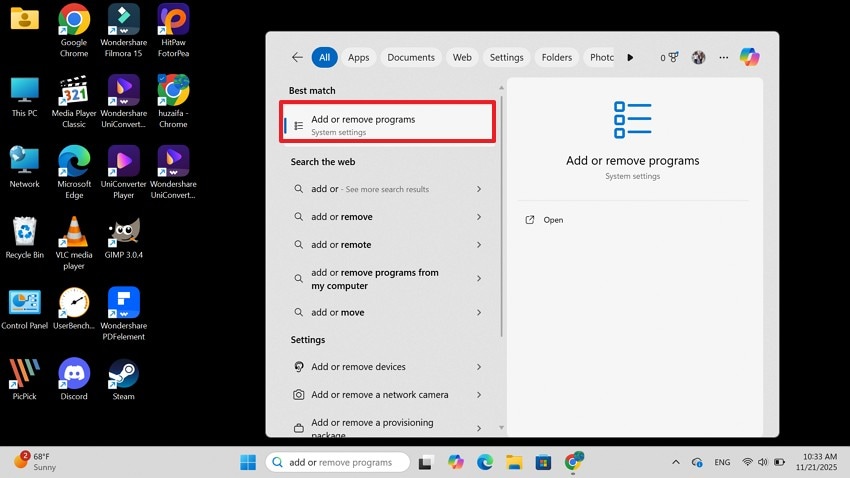The width and height of the screenshot is (850, 478).
Task: Open Add or remove programs best match
Action: [x=388, y=122]
